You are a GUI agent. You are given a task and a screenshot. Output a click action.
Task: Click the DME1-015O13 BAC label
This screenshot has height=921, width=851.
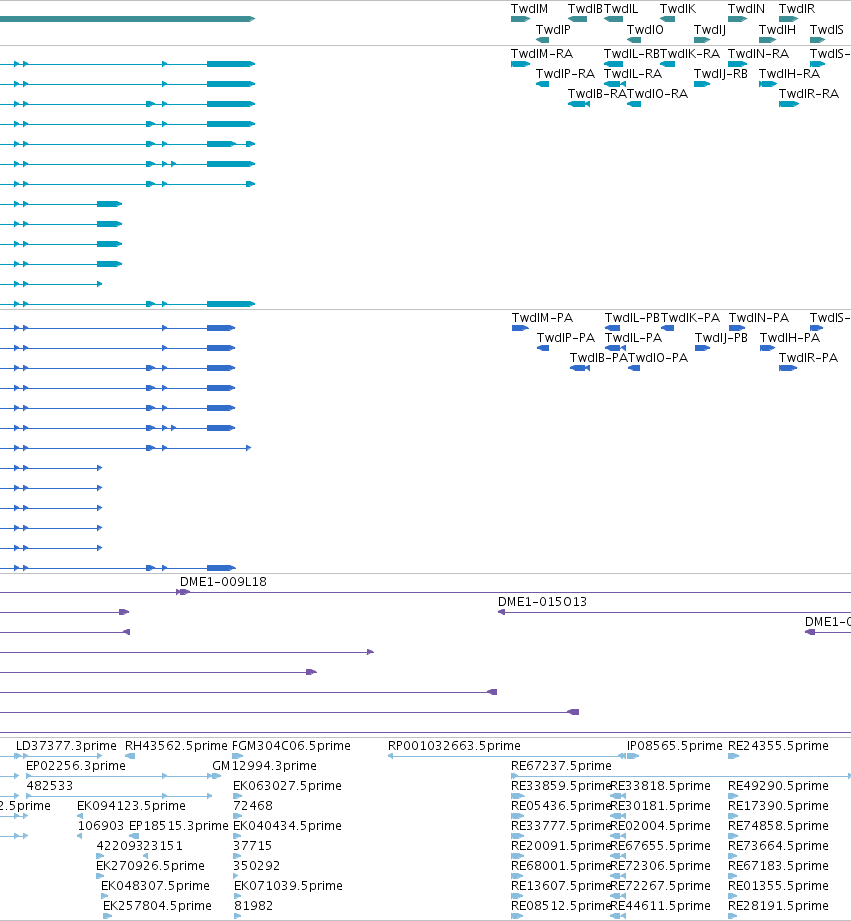click(542, 601)
